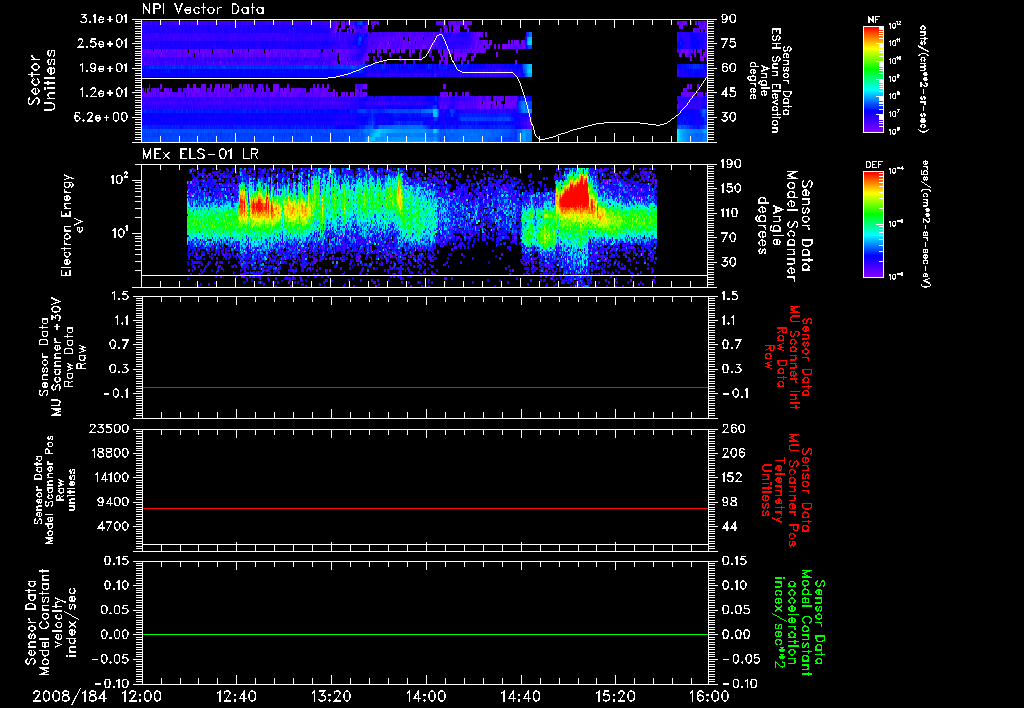Image resolution: width=1024 pixels, height=708 pixels.
Task: Click the red line in the MU Scanner +30V panel
Action: tap(425, 387)
